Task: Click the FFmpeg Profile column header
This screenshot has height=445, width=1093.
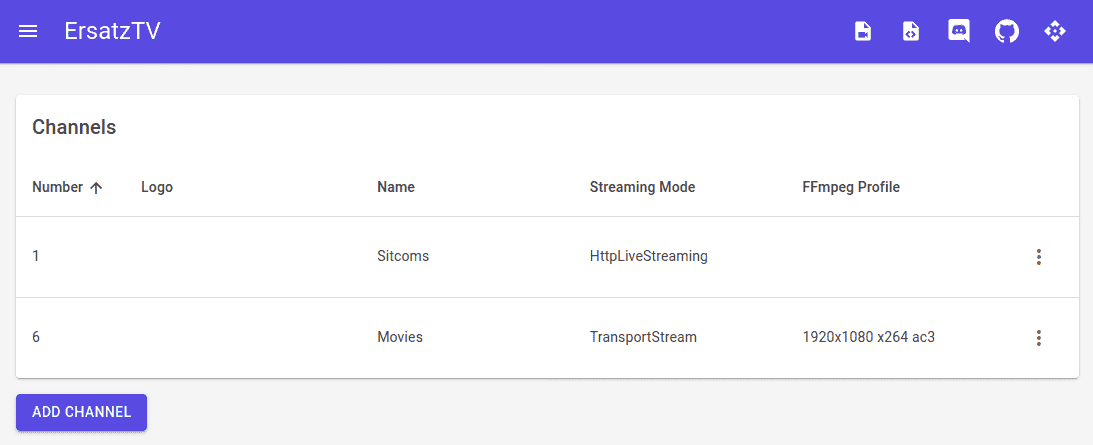Action: click(x=851, y=187)
